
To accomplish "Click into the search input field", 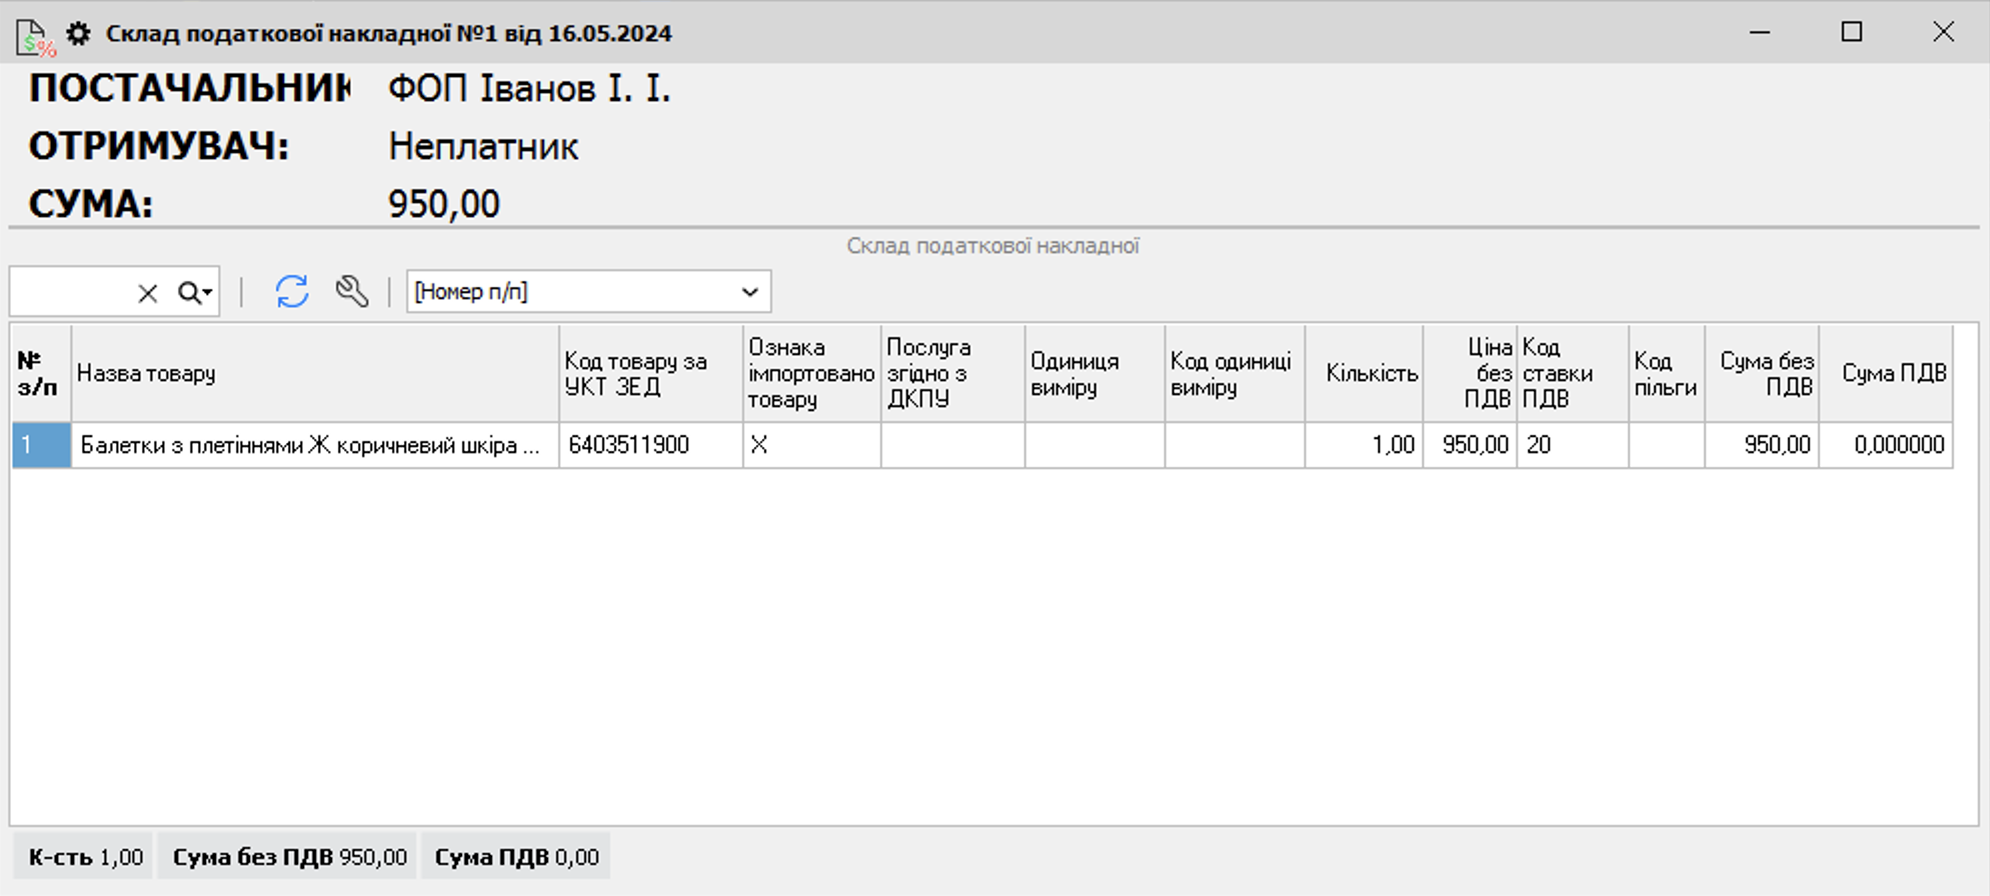I will point(72,293).
